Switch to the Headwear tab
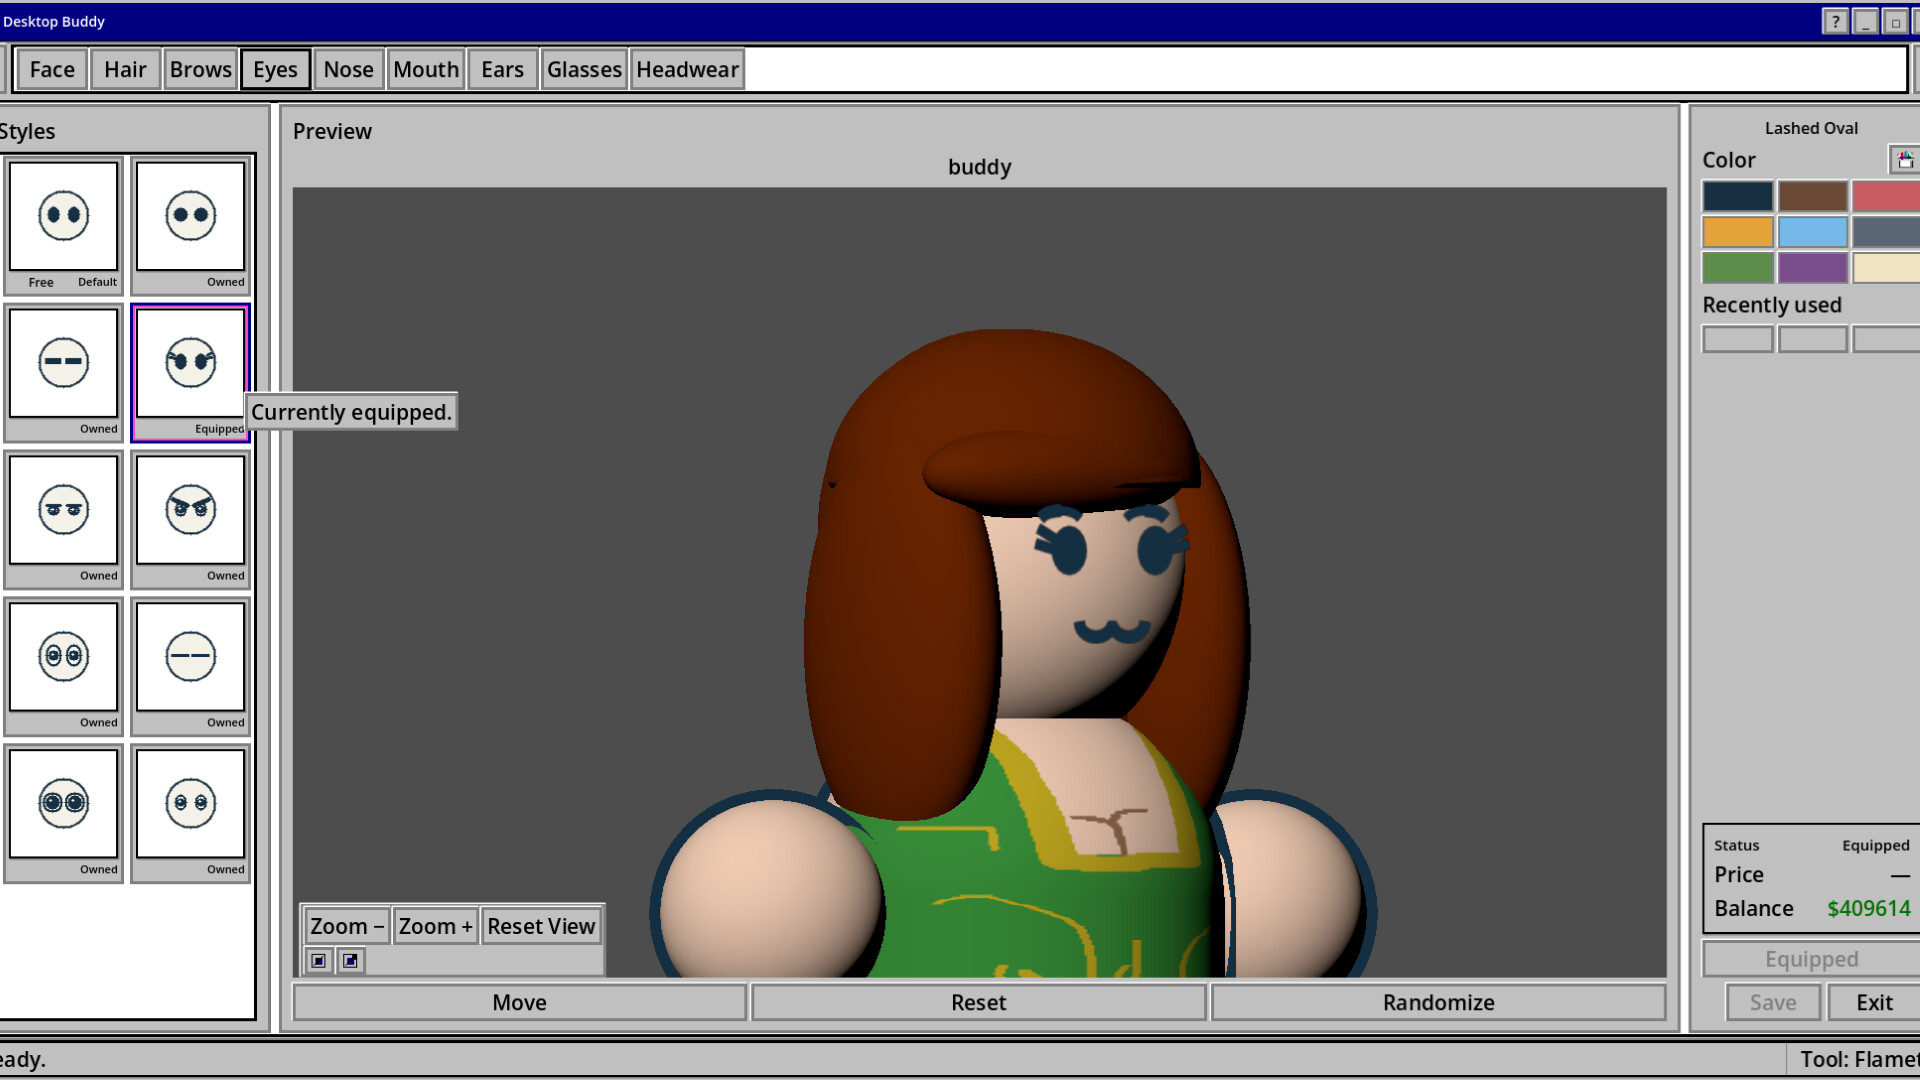The image size is (1920, 1080). coord(687,69)
